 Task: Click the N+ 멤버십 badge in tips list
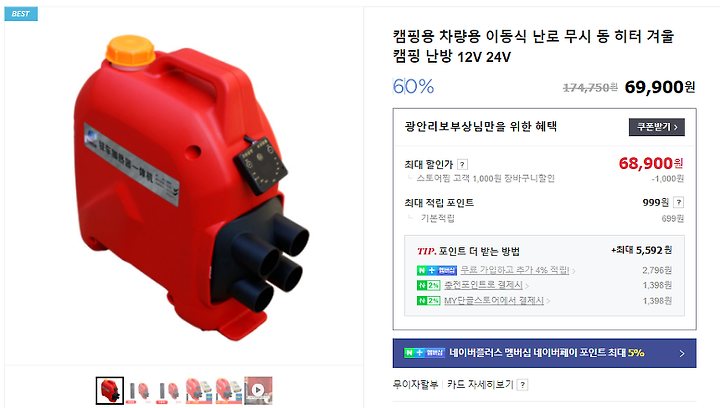[437, 270]
